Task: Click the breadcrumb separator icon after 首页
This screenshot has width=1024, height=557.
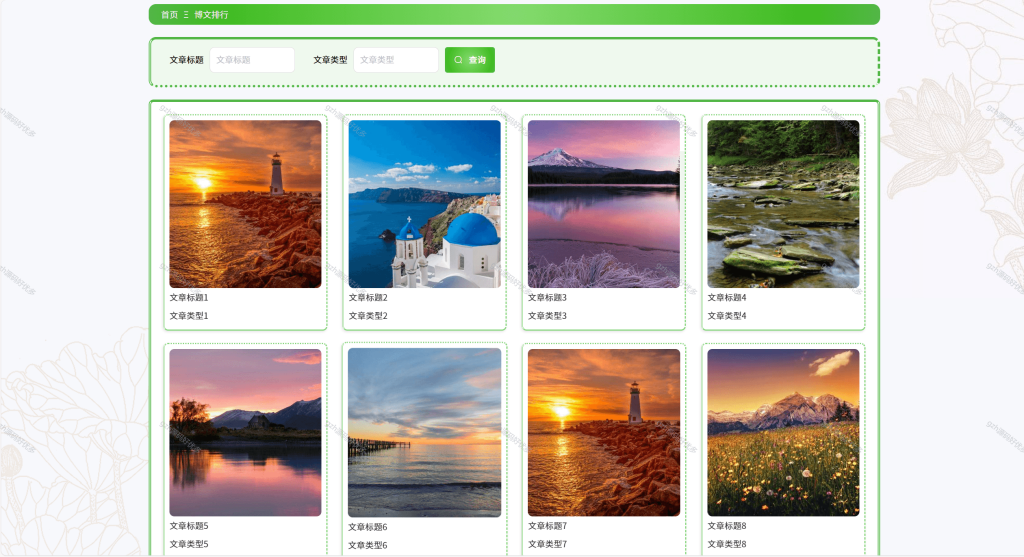Action: (x=186, y=14)
